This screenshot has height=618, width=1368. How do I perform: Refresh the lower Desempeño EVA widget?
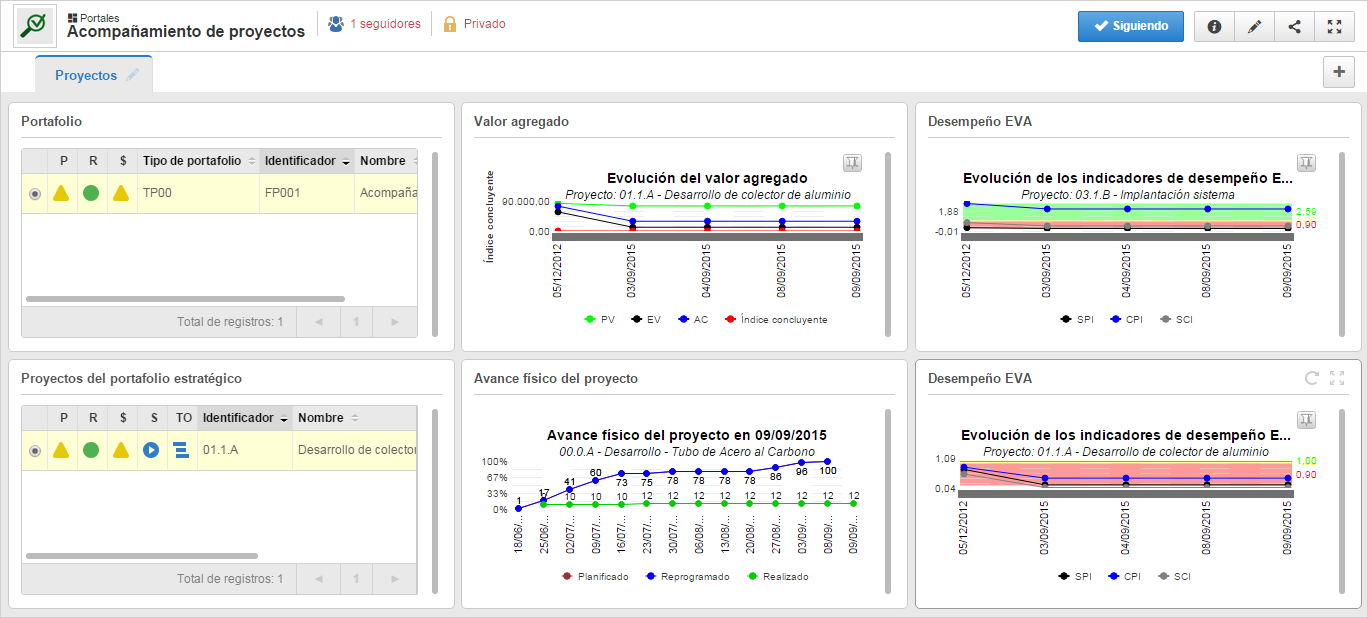pos(1312,378)
